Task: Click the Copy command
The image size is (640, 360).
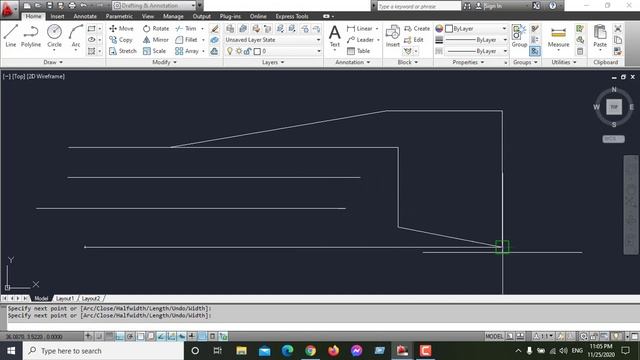Action: pyautogui.click(x=121, y=40)
